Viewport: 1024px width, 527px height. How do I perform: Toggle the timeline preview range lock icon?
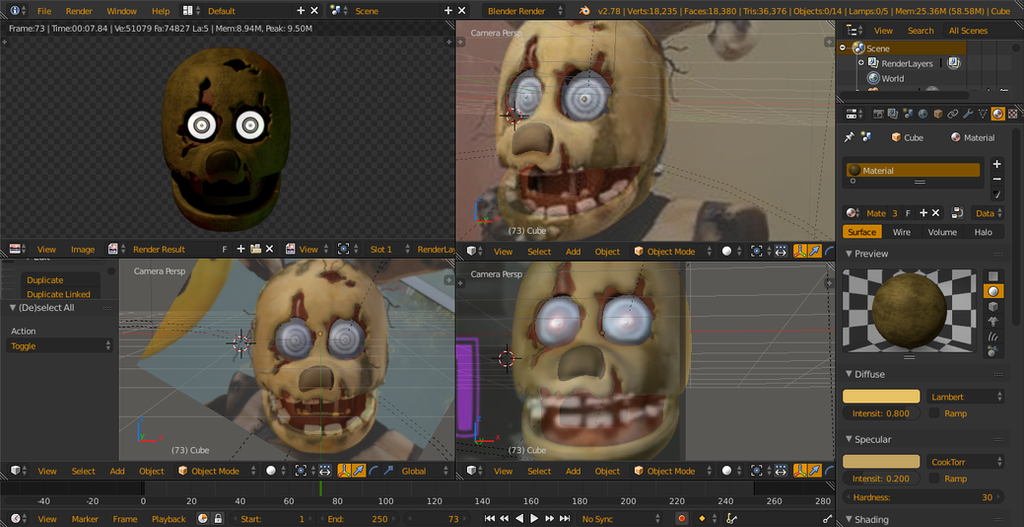click(x=218, y=519)
